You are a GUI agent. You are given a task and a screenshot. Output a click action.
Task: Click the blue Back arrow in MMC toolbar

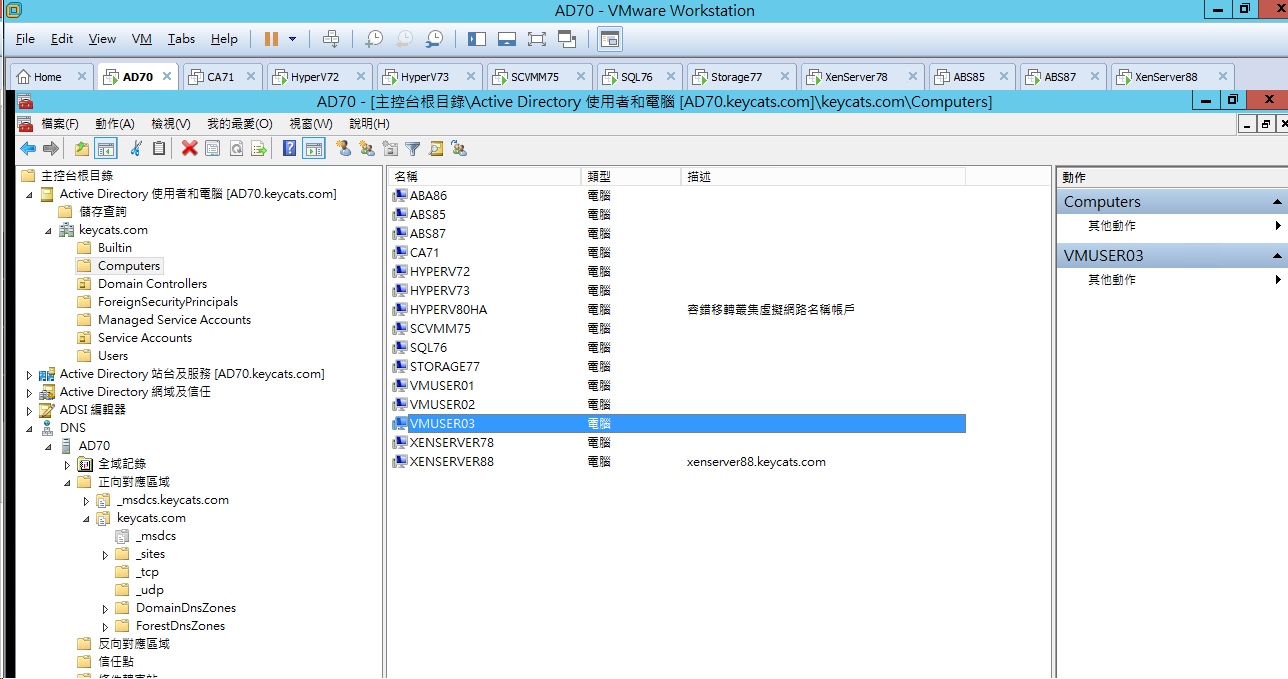click(x=28, y=149)
